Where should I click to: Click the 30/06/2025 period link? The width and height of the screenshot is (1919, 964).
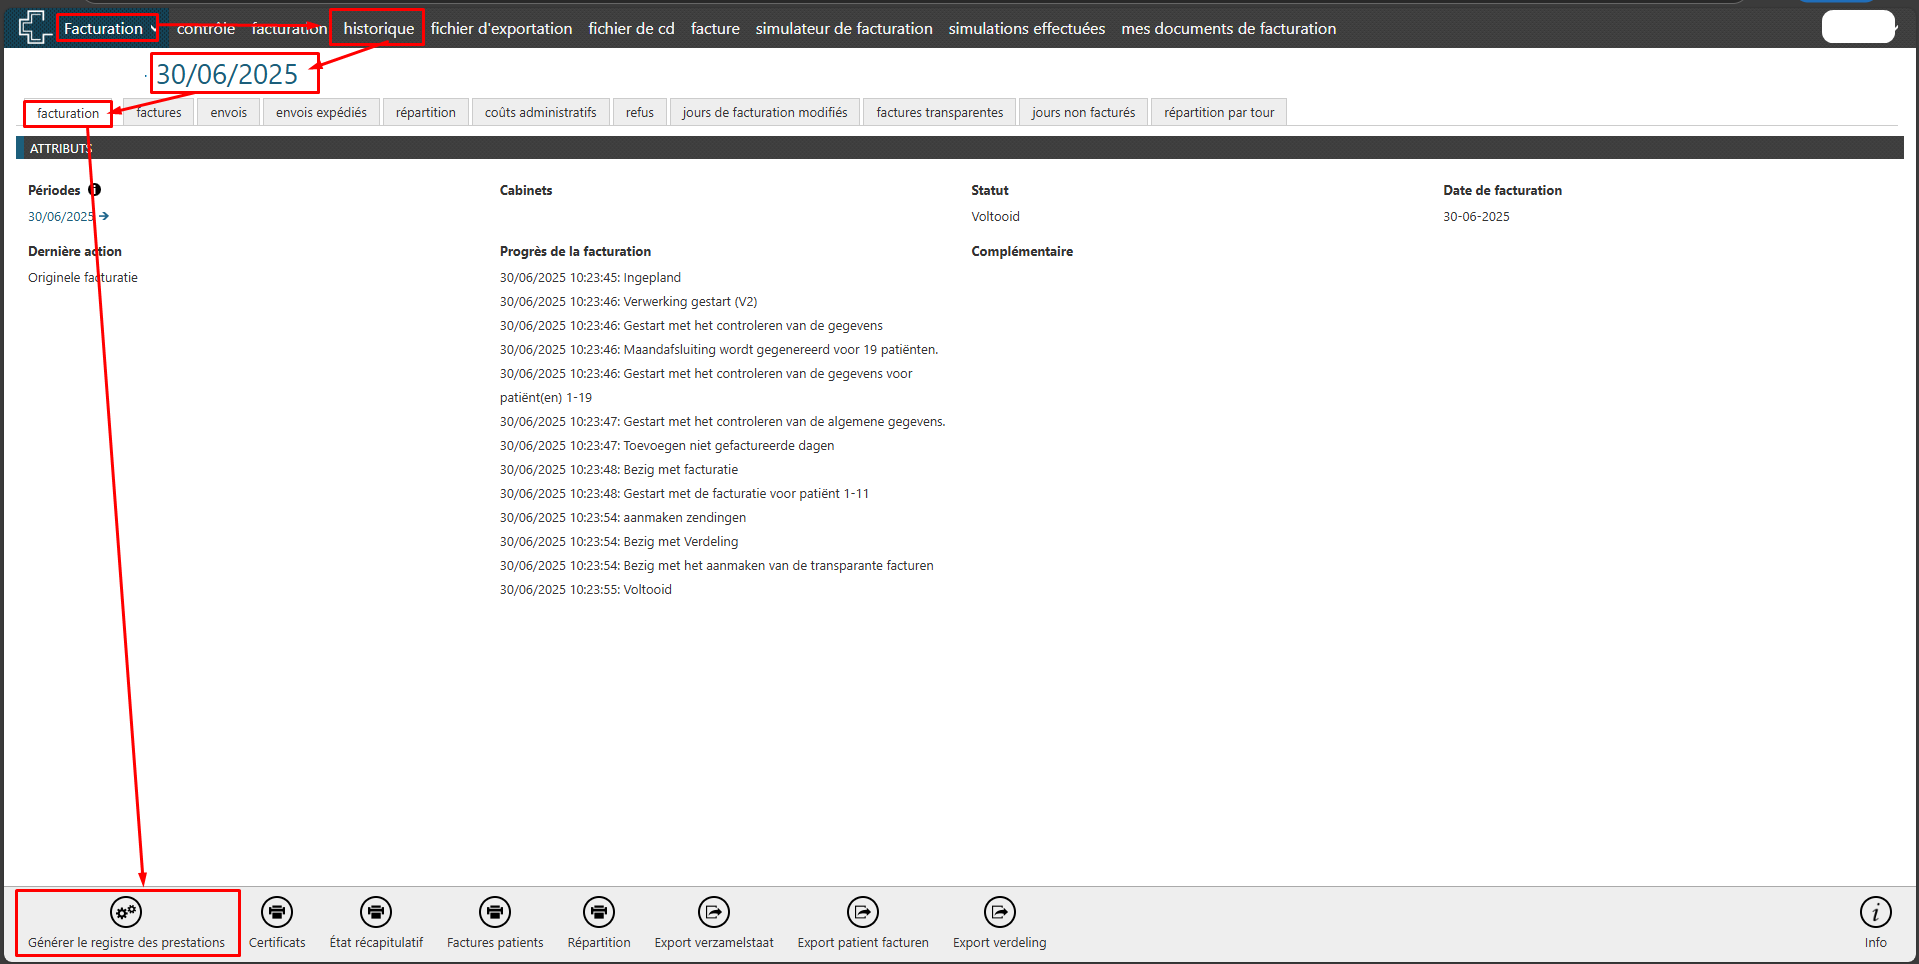click(60, 216)
